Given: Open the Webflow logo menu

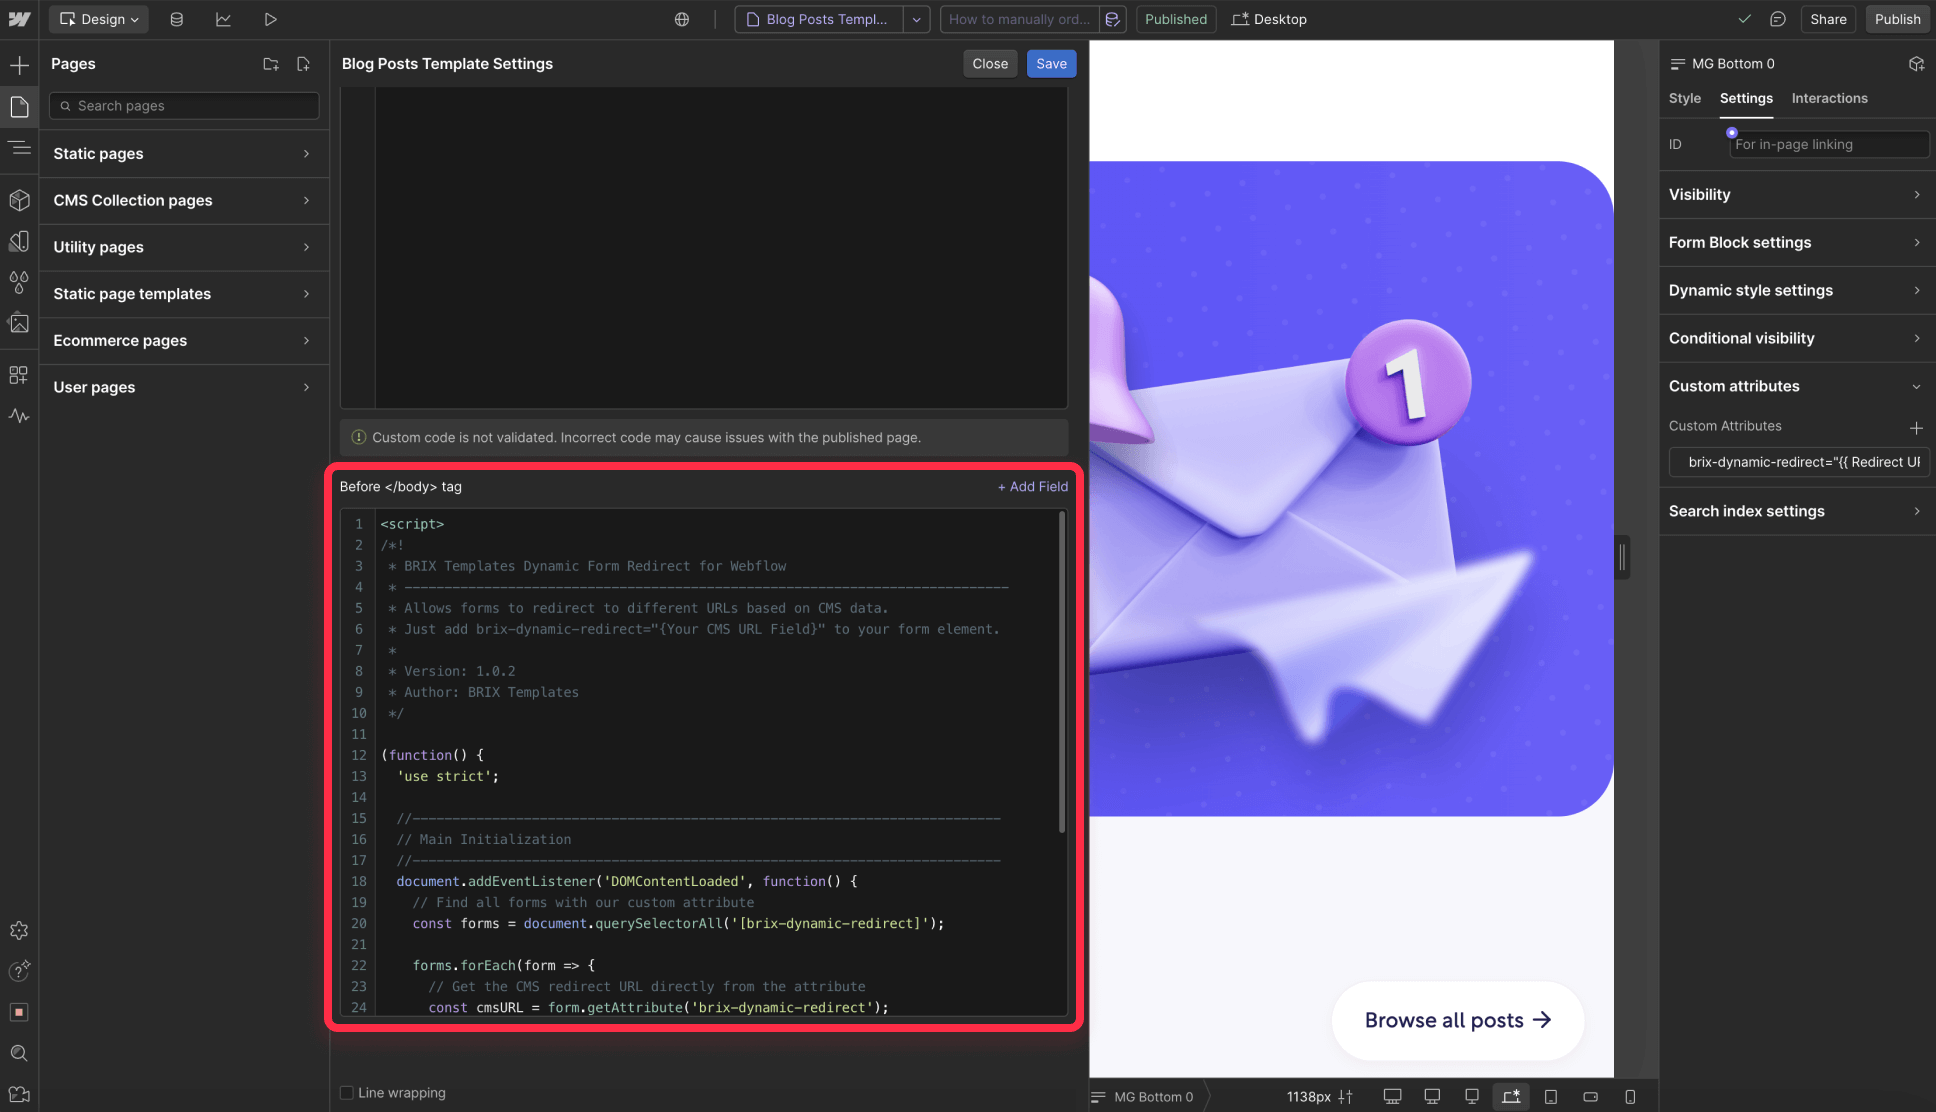Looking at the screenshot, I should [19, 19].
